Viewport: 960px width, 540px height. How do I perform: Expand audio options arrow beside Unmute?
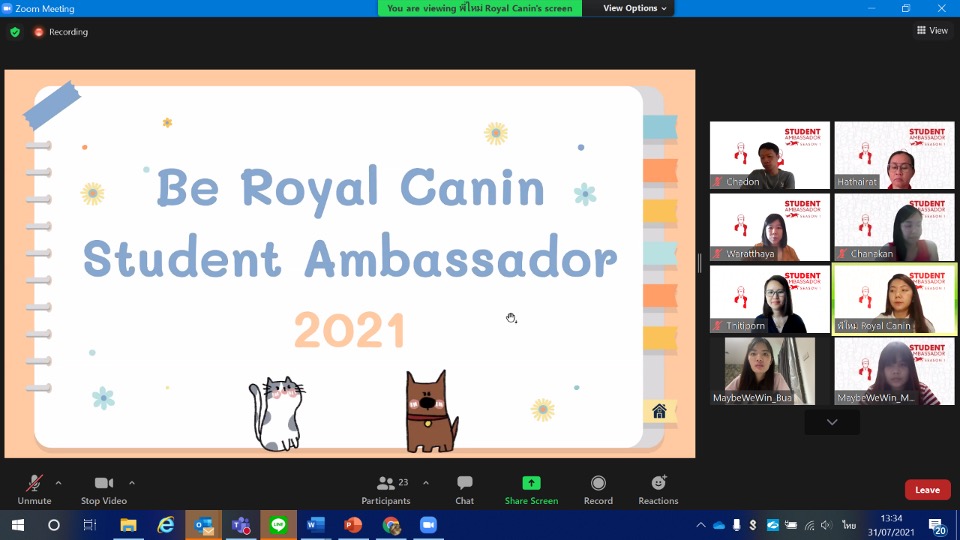(x=58, y=482)
